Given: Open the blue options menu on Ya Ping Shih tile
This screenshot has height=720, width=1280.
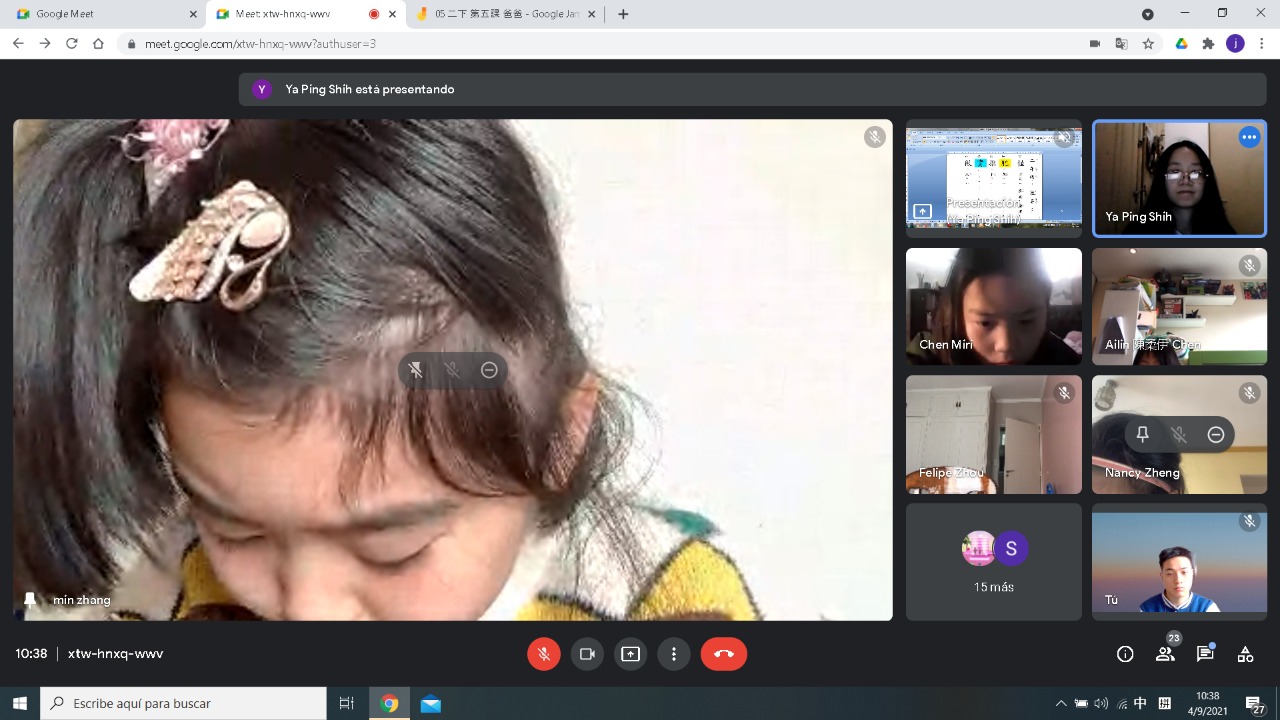Looking at the screenshot, I should pyautogui.click(x=1249, y=138).
